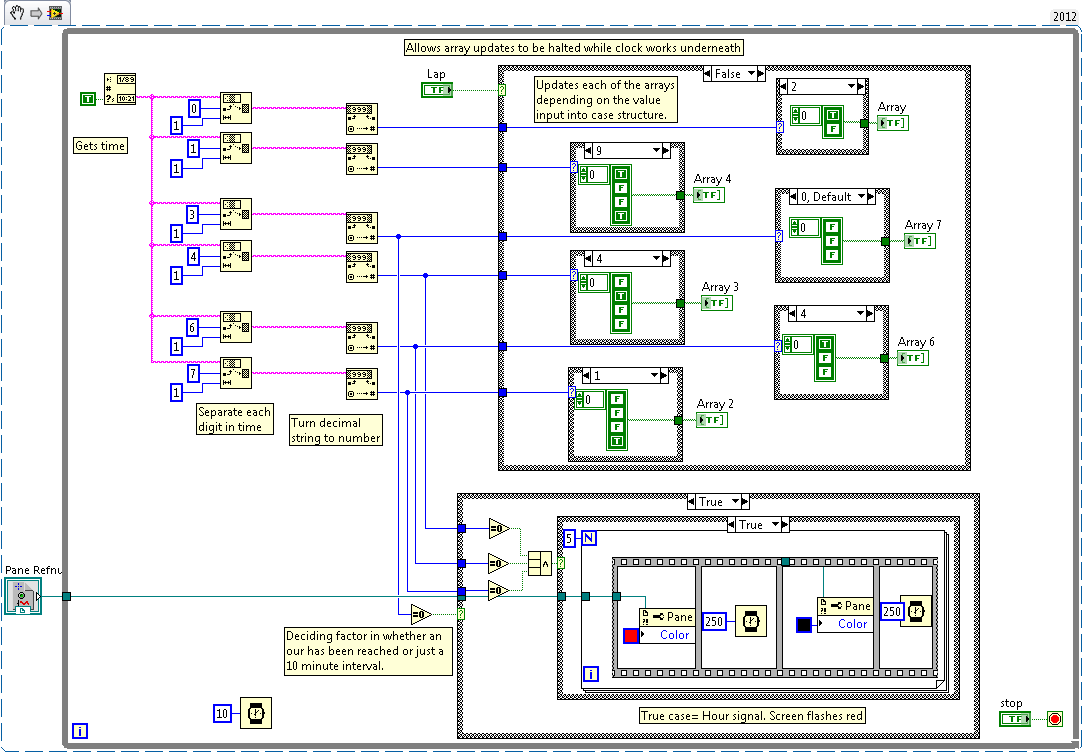
Task: Click the run arrow in the toolbar
Action: tap(36, 13)
